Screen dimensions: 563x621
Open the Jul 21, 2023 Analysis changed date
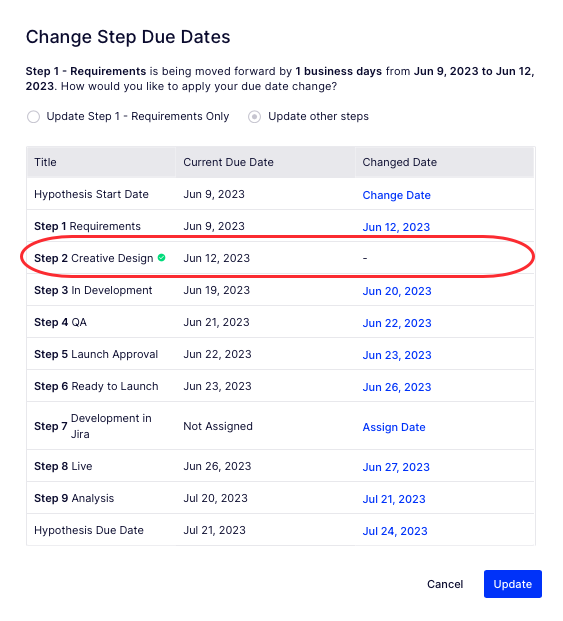coord(394,499)
